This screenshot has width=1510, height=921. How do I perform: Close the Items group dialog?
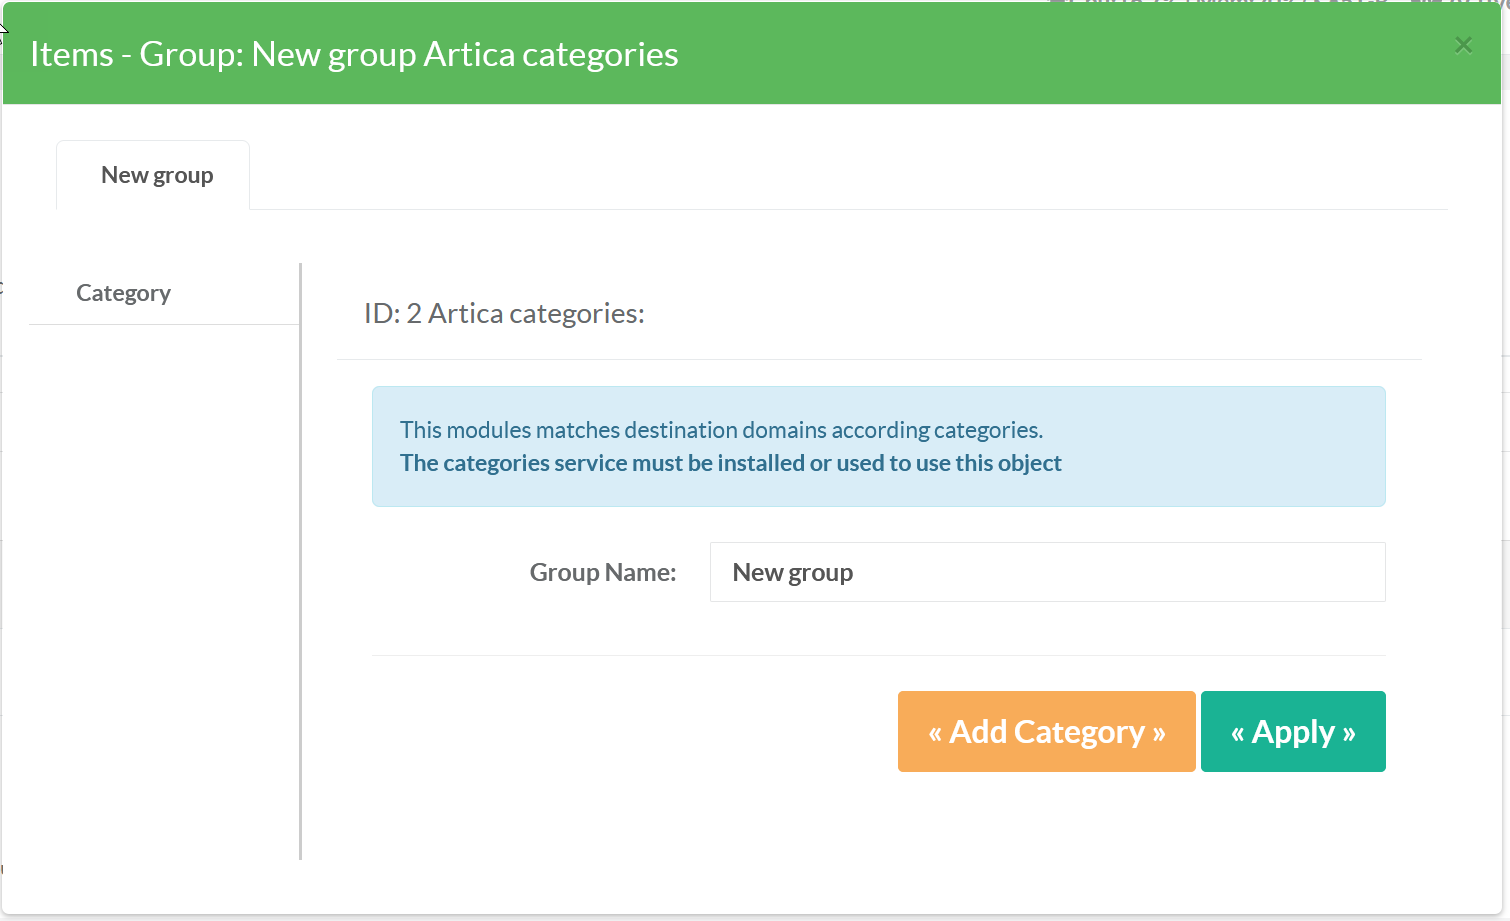coord(1463,45)
